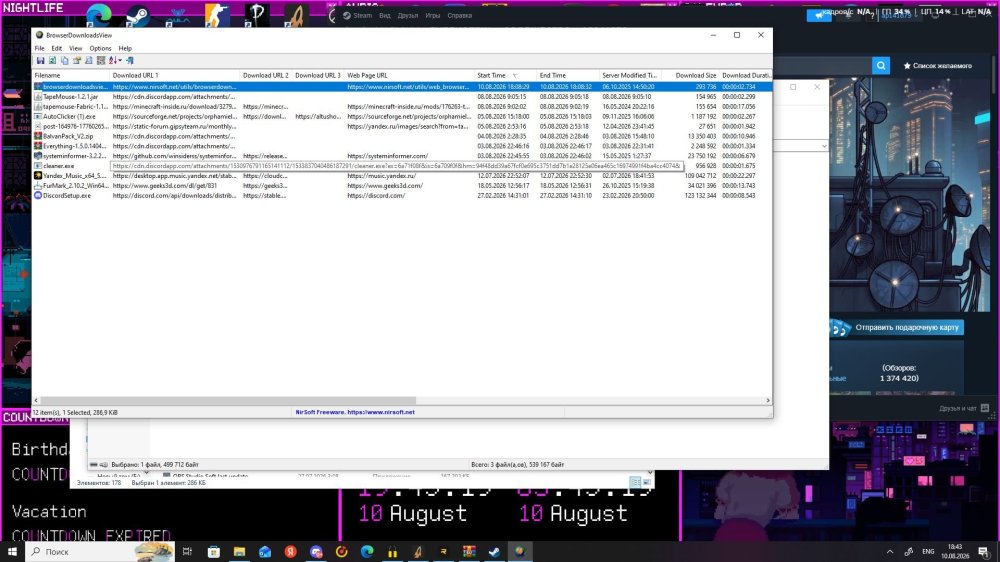Image resolution: width=1000 pixels, height=562 pixels.
Task: Sort by the Download URL 1 column header
Action: tap(175, 75)
